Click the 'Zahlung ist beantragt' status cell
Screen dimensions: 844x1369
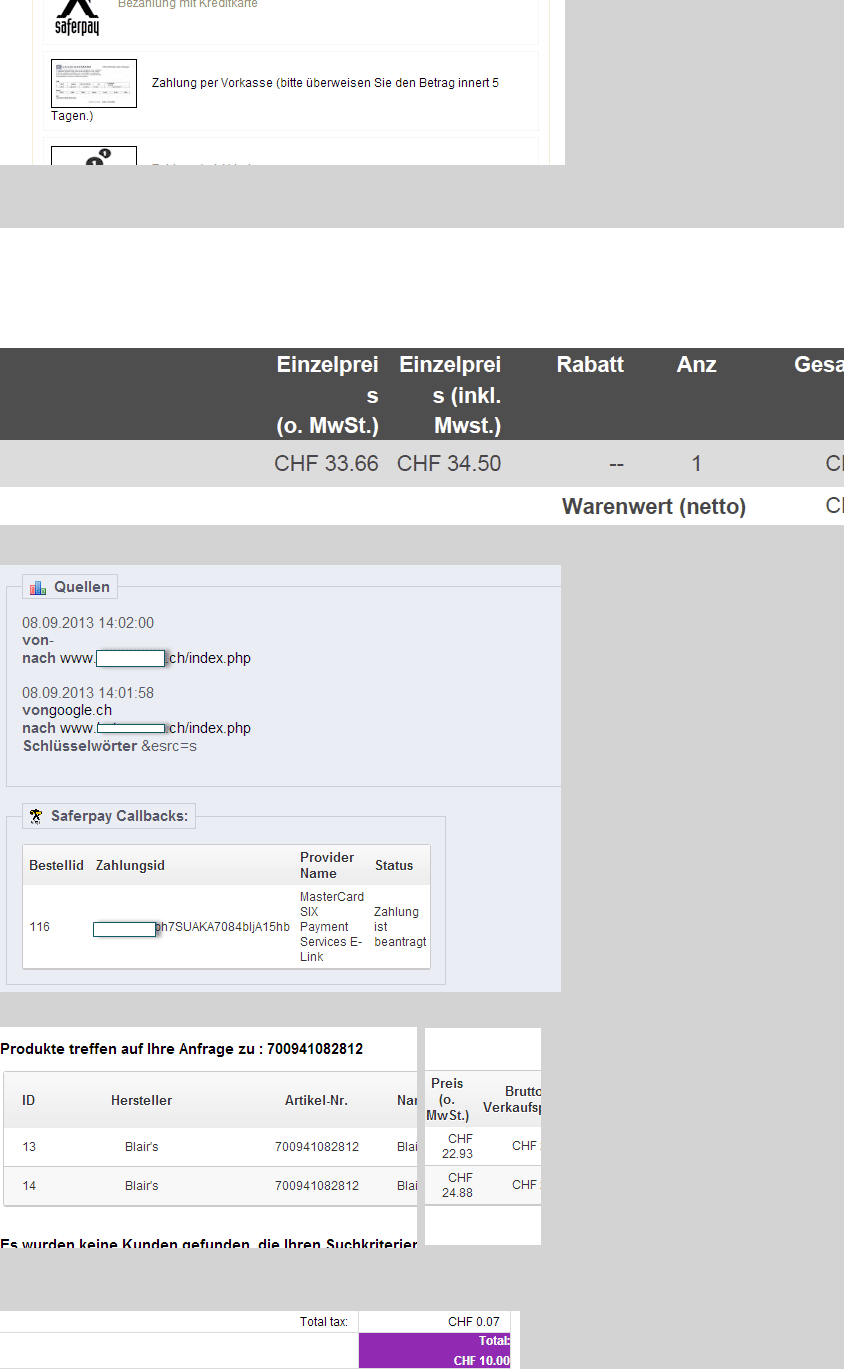[x=400, y=927]
